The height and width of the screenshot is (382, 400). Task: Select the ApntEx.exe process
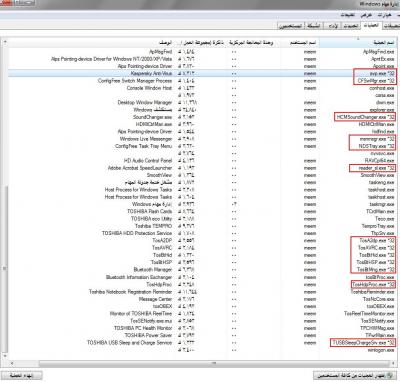(x=383, y=59)
